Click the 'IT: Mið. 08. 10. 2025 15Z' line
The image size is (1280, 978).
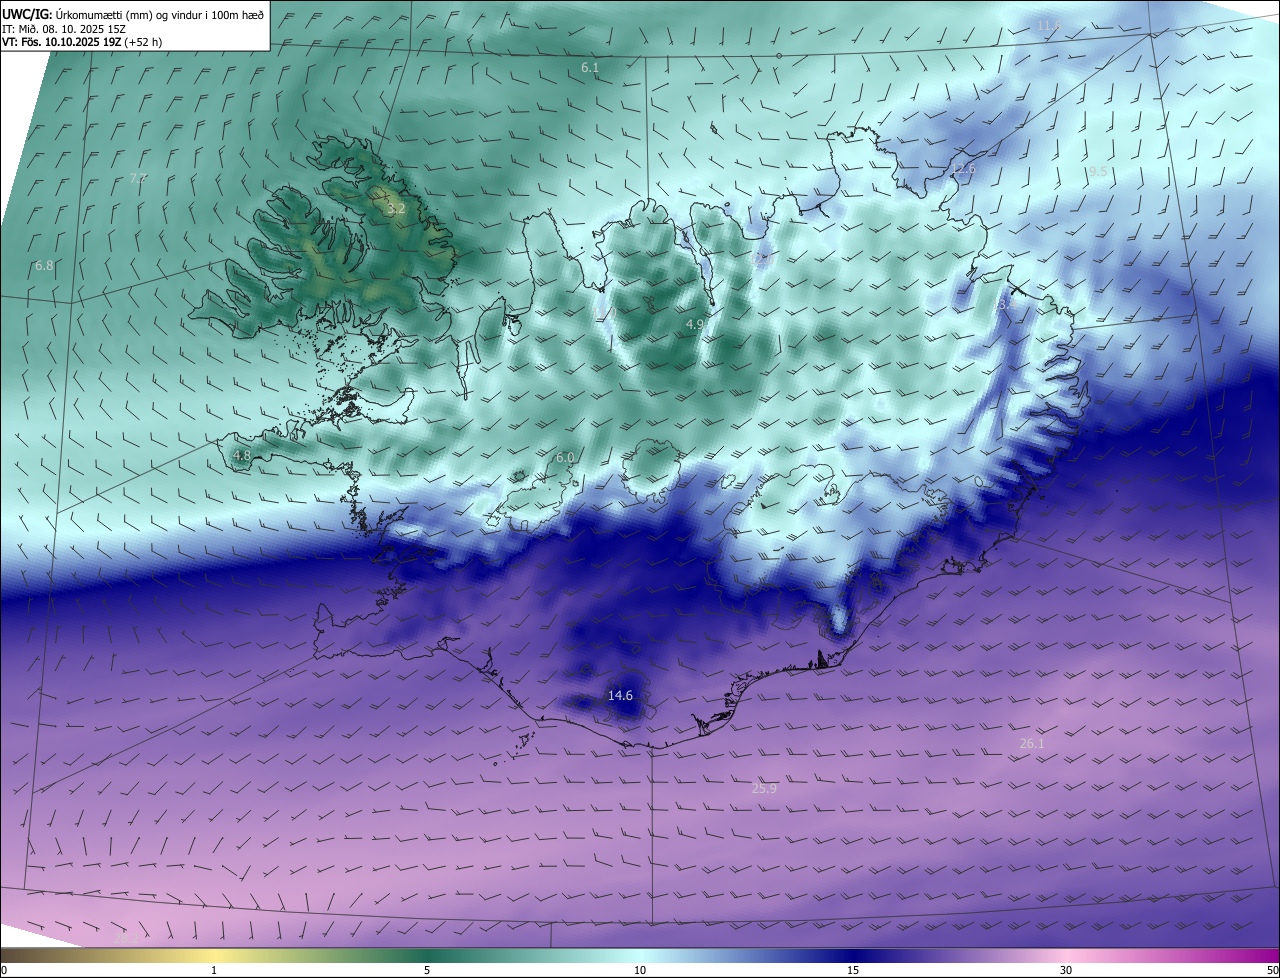[x=64, y=29]
